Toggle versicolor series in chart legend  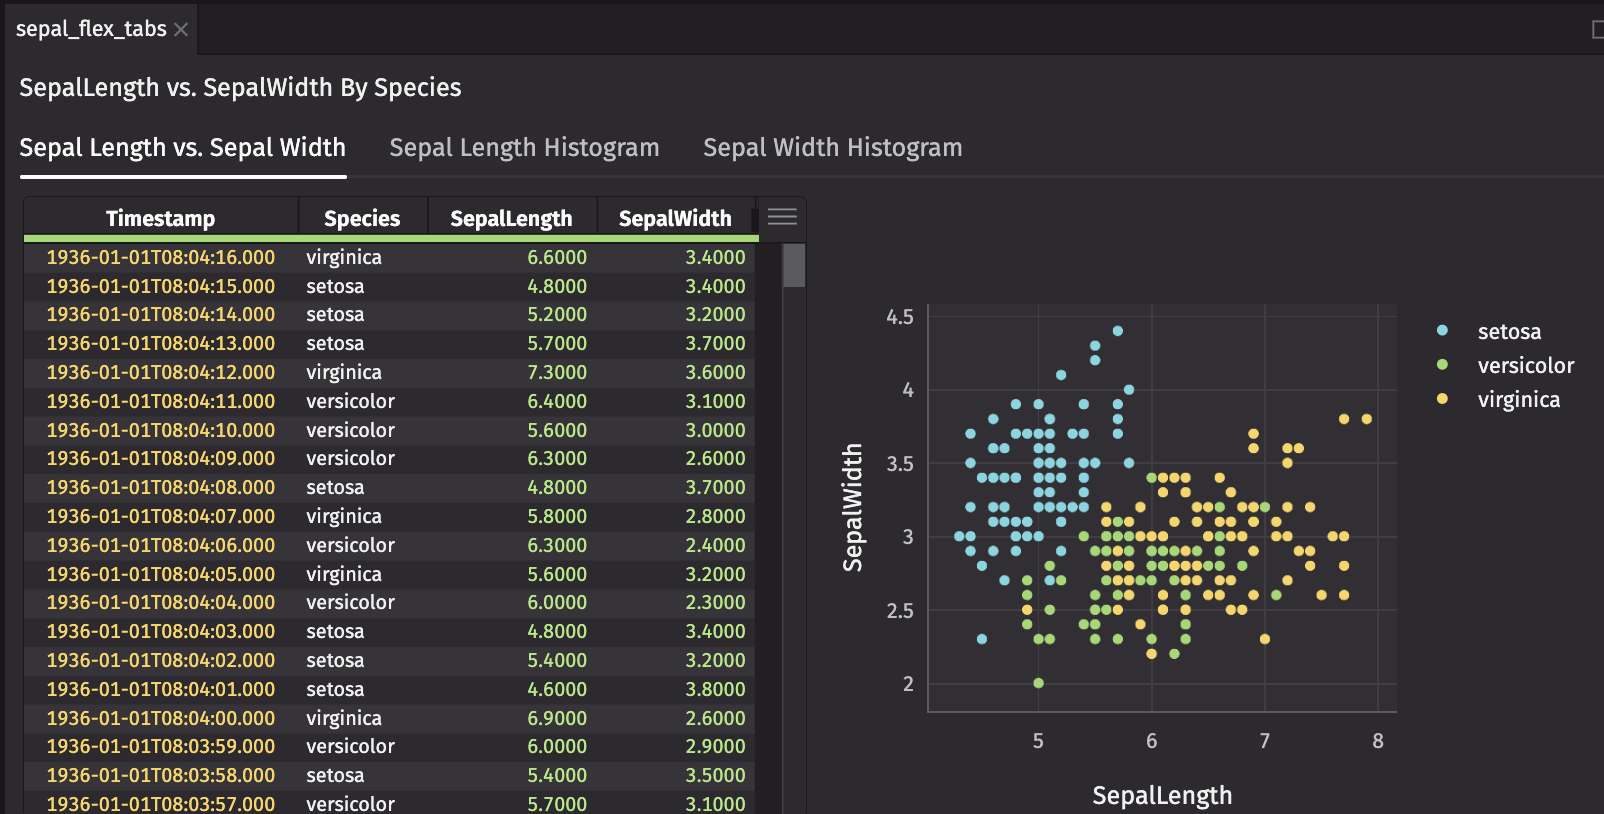pos(1525,366)
